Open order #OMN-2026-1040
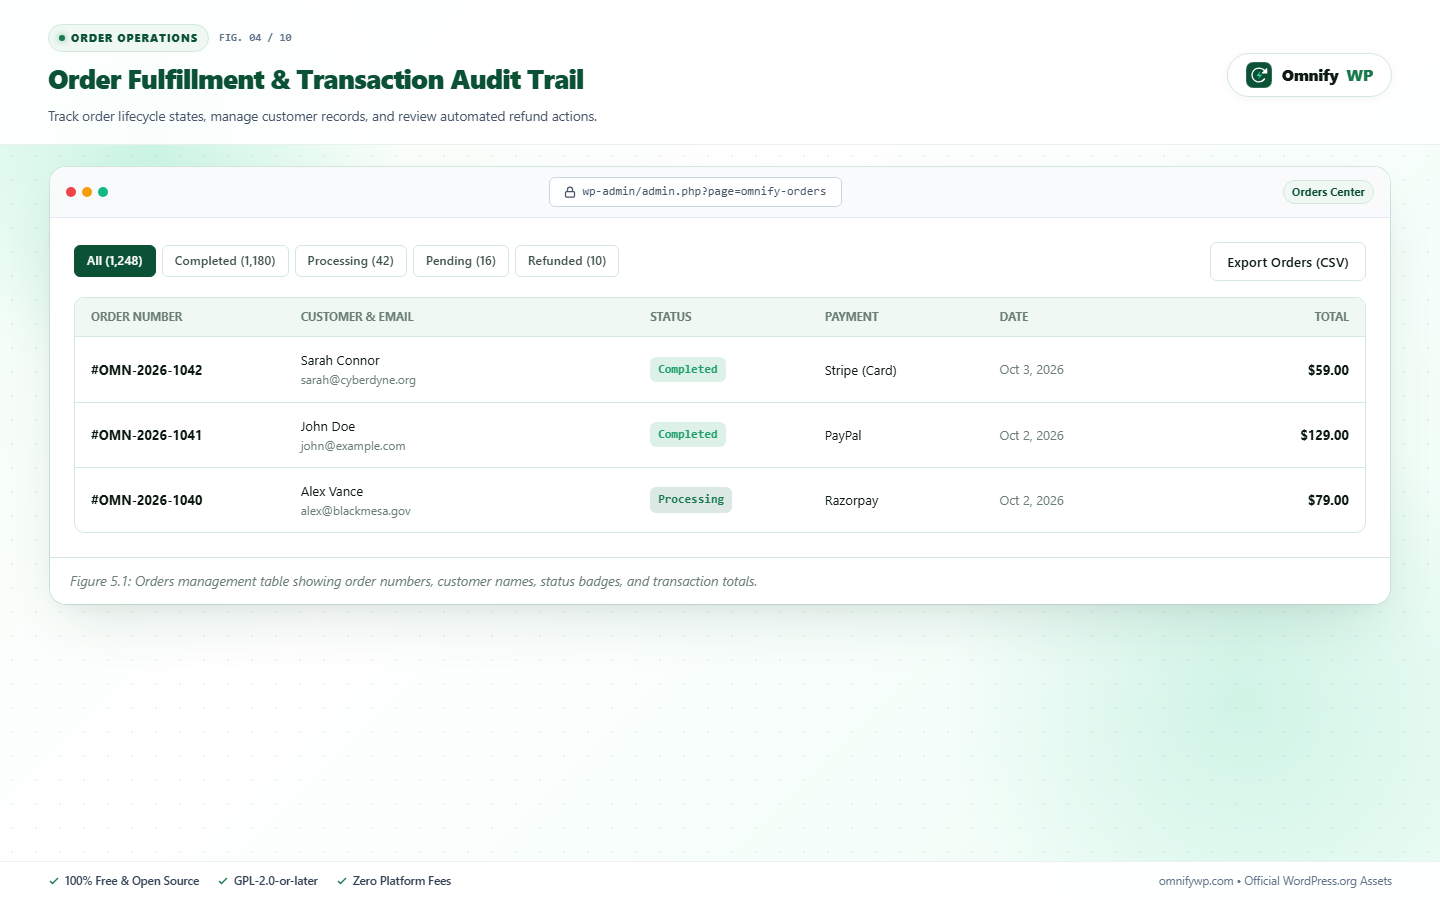Viewport: 1440px width, 900px height. tap(146, 500)
